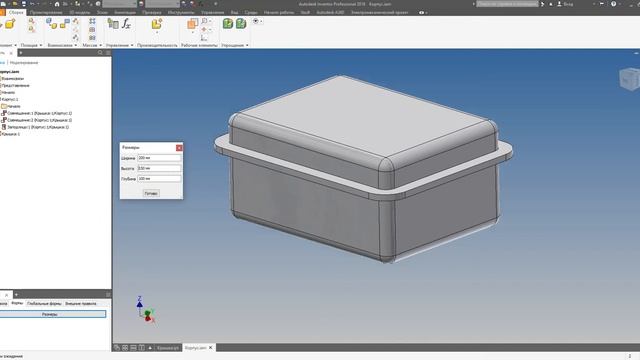Switch to the Крышка document tab
Image resolution: width=640 pixels, height=360 pixels.
[168, 348]
